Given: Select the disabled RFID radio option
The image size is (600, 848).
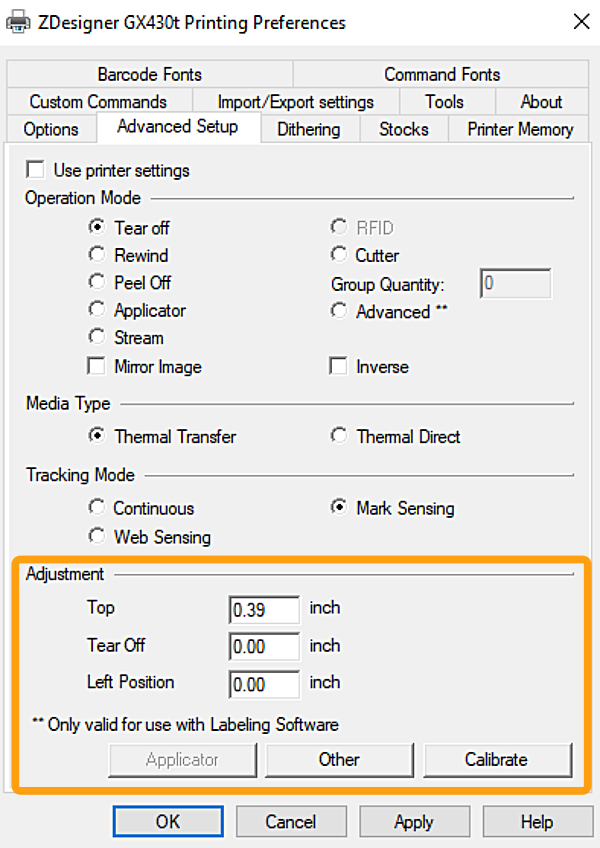Looking at the screenshot, I should (339, 227).
